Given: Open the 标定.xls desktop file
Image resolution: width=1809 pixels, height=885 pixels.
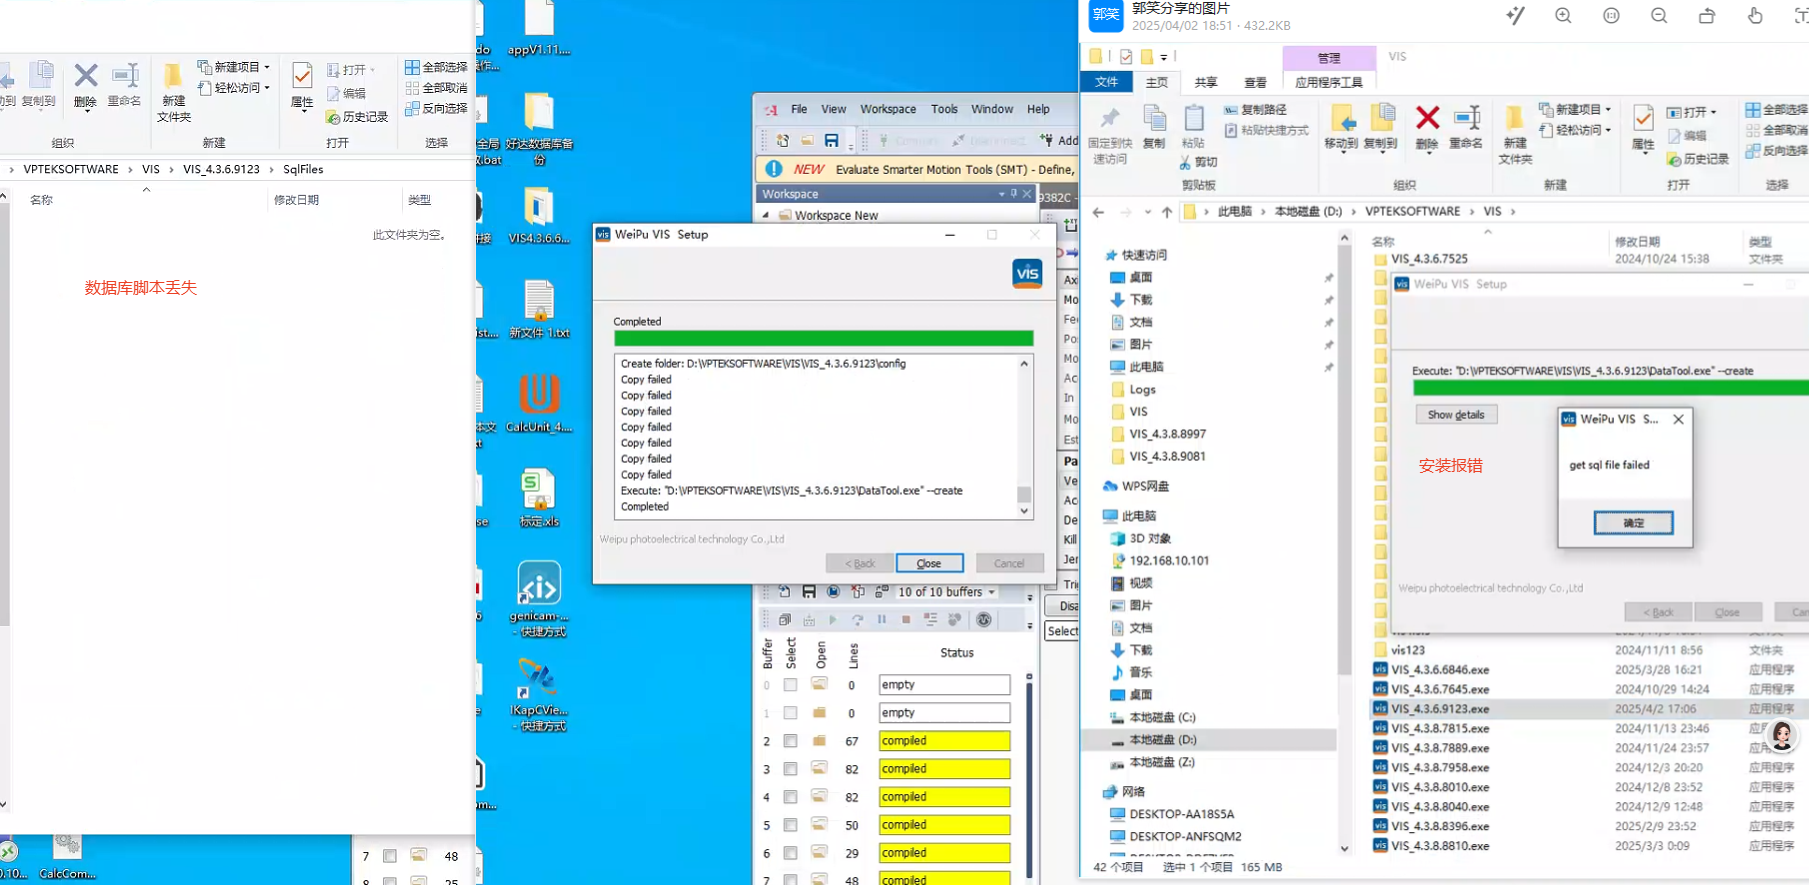Looking at the screenshot, I should 539,498.
